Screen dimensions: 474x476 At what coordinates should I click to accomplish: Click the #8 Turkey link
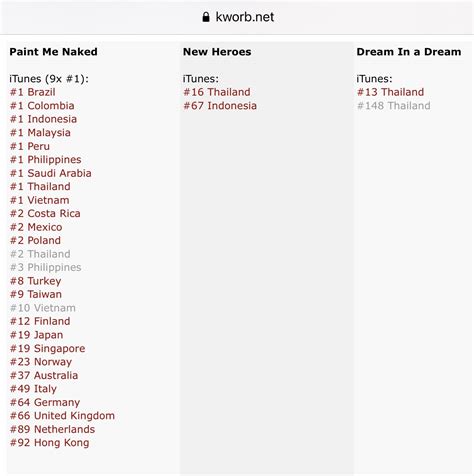35,281
